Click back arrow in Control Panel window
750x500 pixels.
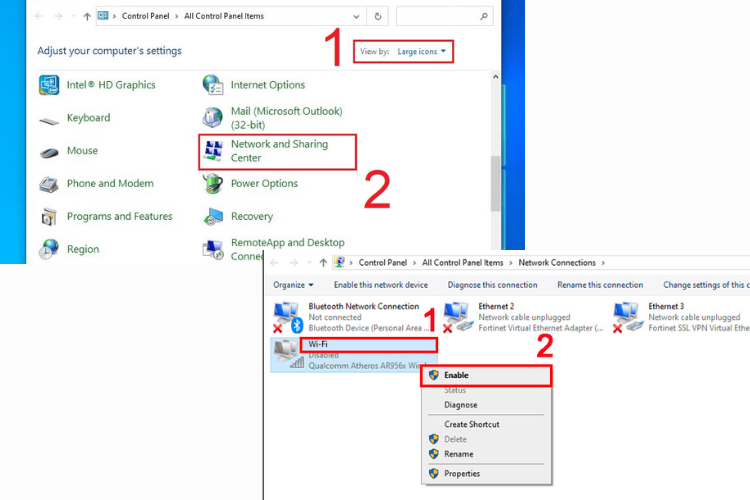pyautogui.click(x=40, y=16)
